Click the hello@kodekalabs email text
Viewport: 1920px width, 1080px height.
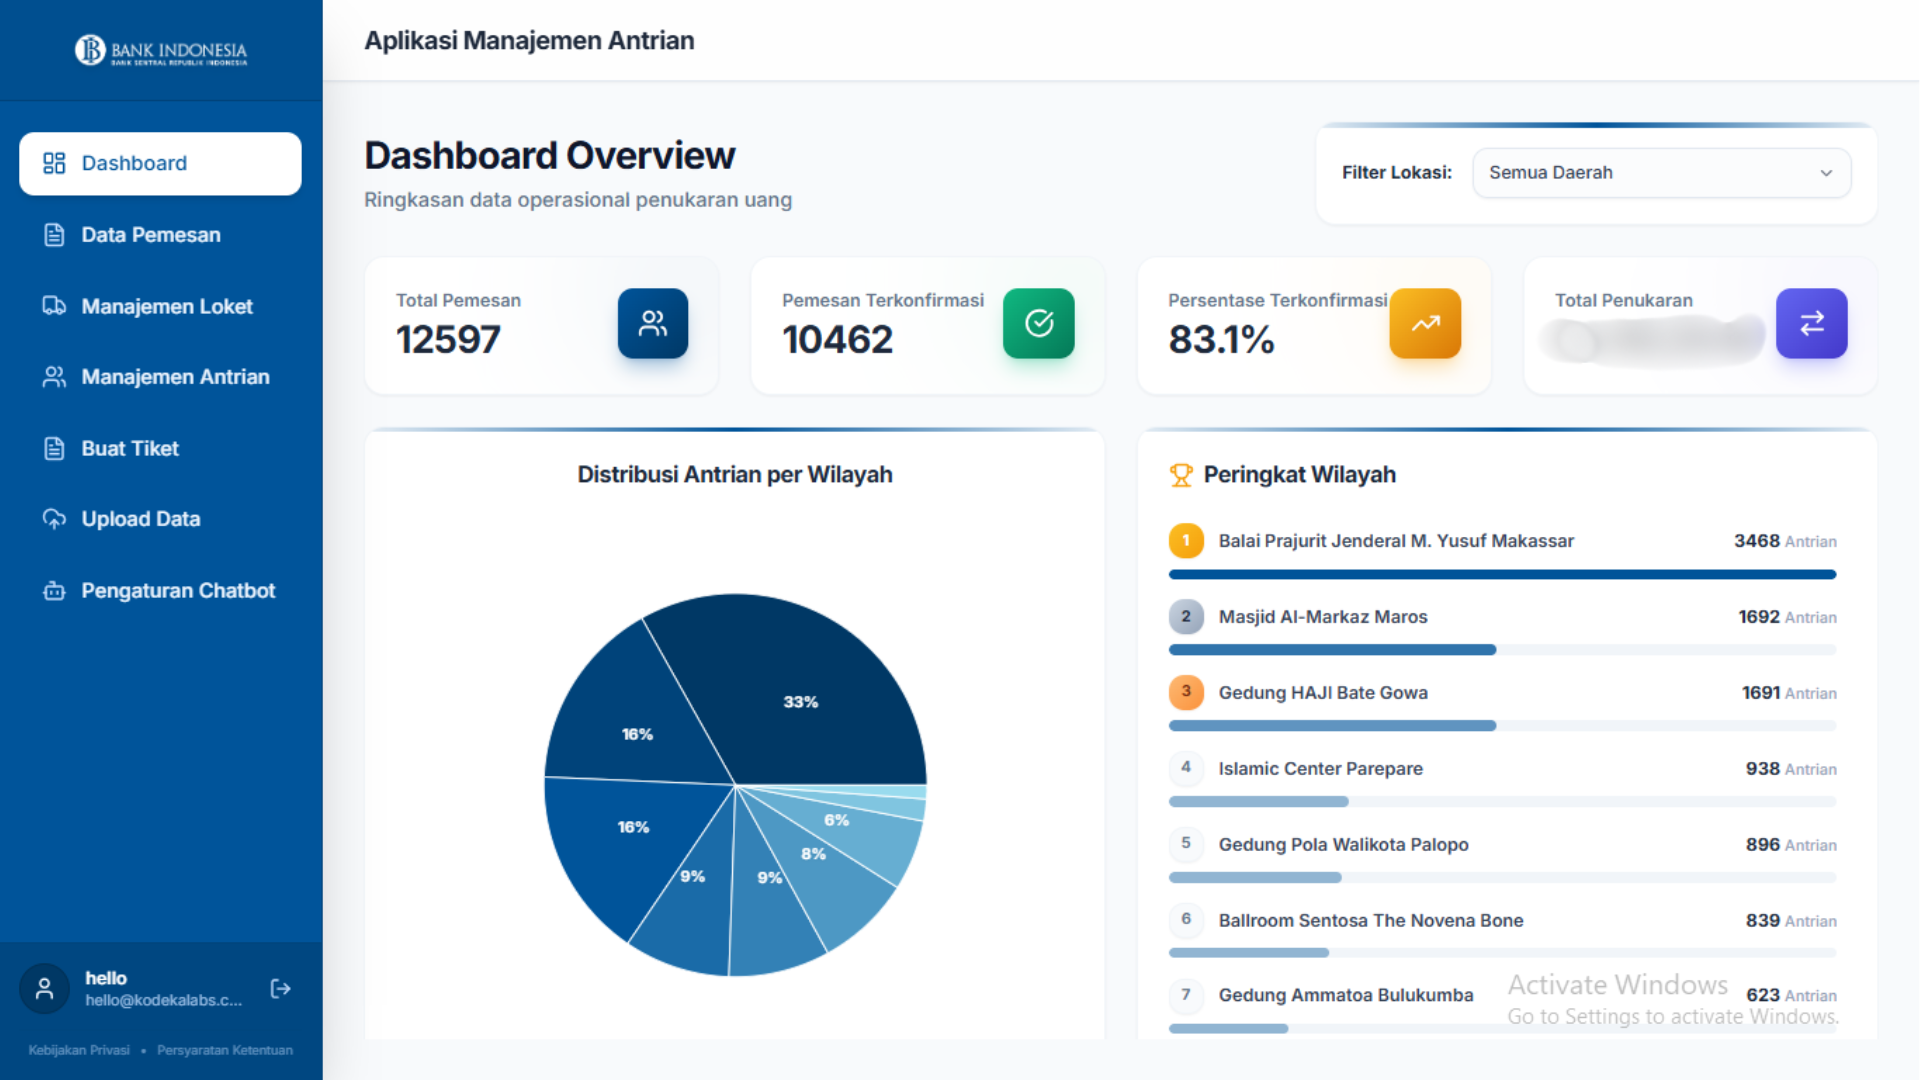164,1000
